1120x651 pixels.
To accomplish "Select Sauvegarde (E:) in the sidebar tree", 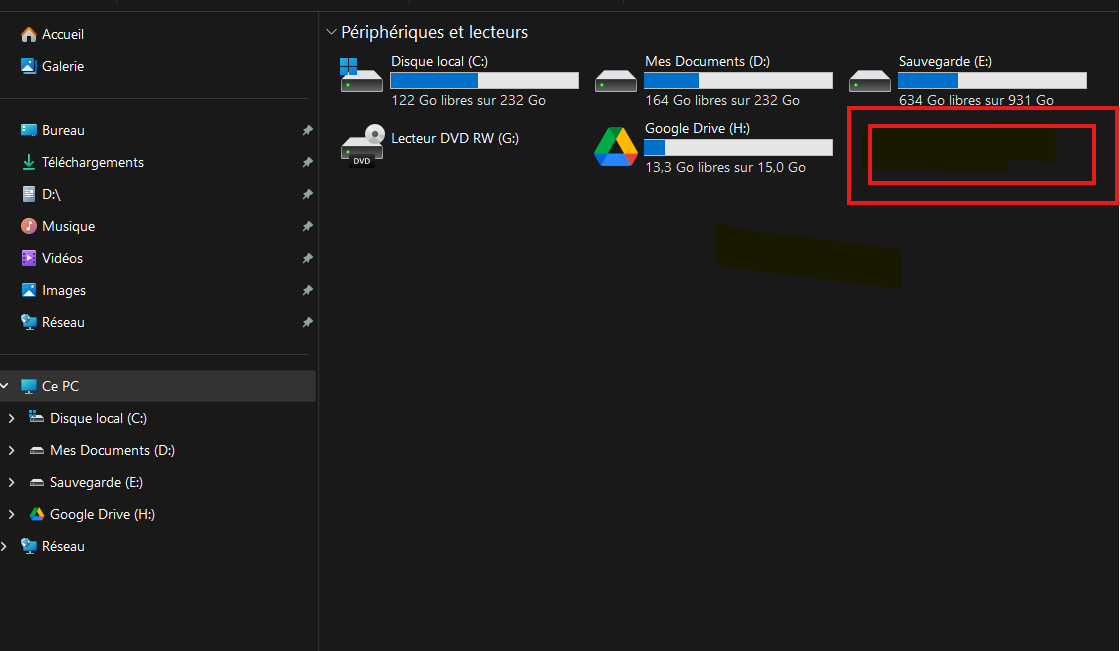I will [x=96, y=482].
